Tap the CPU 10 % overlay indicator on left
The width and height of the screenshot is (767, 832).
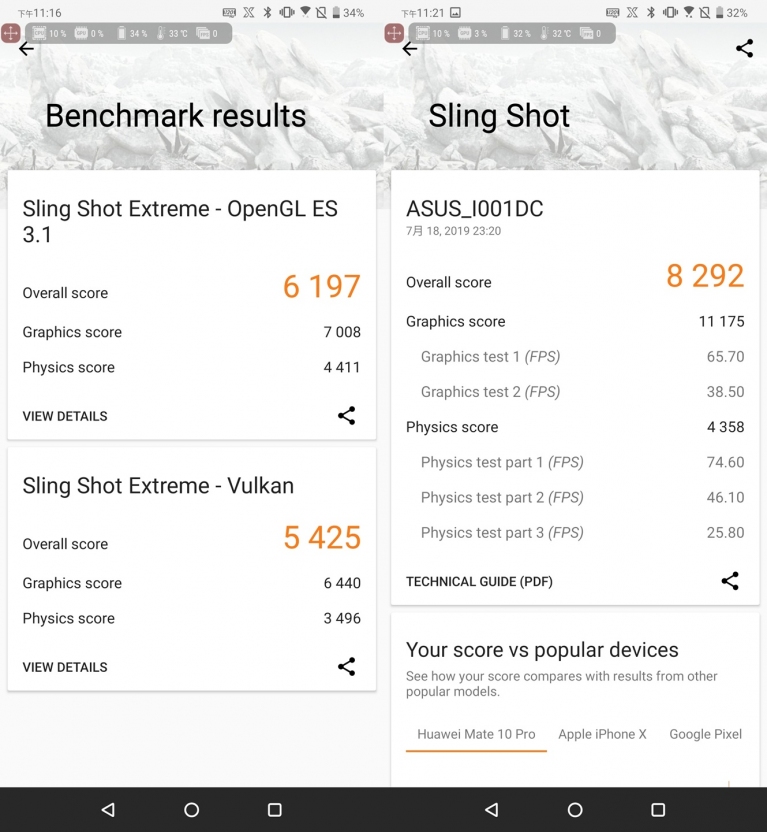coord(49,33)
